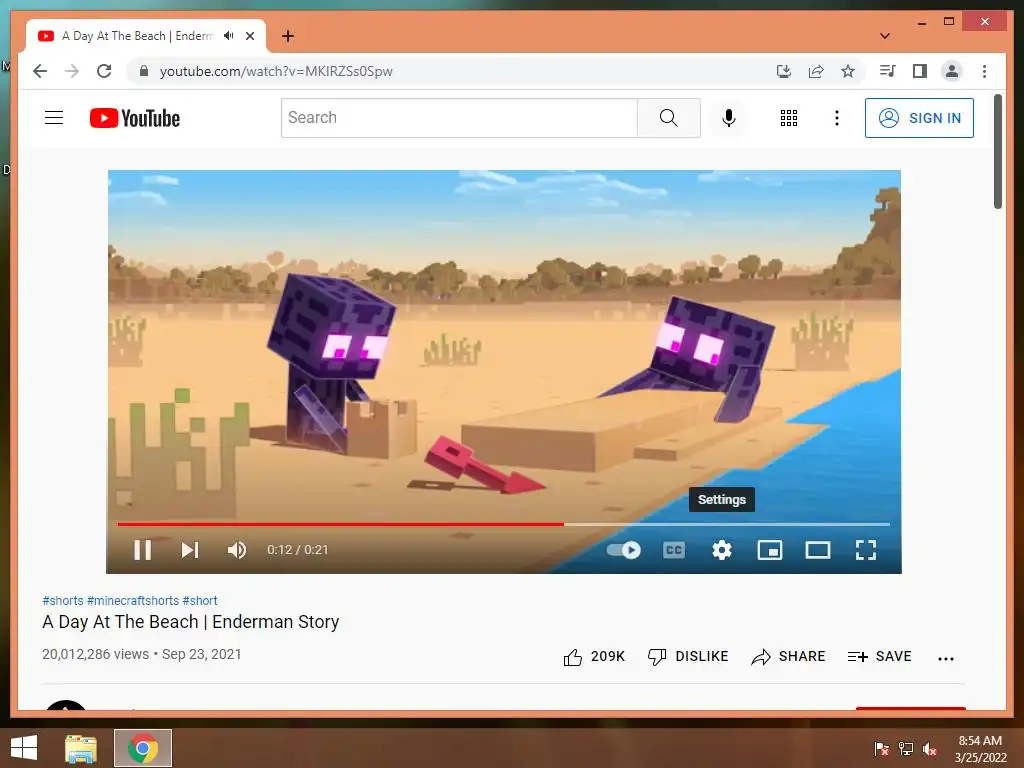Click the page vertical scrollbar
Image resolution: width=1024 pixels, height=768 pixels.
point(997,152)
